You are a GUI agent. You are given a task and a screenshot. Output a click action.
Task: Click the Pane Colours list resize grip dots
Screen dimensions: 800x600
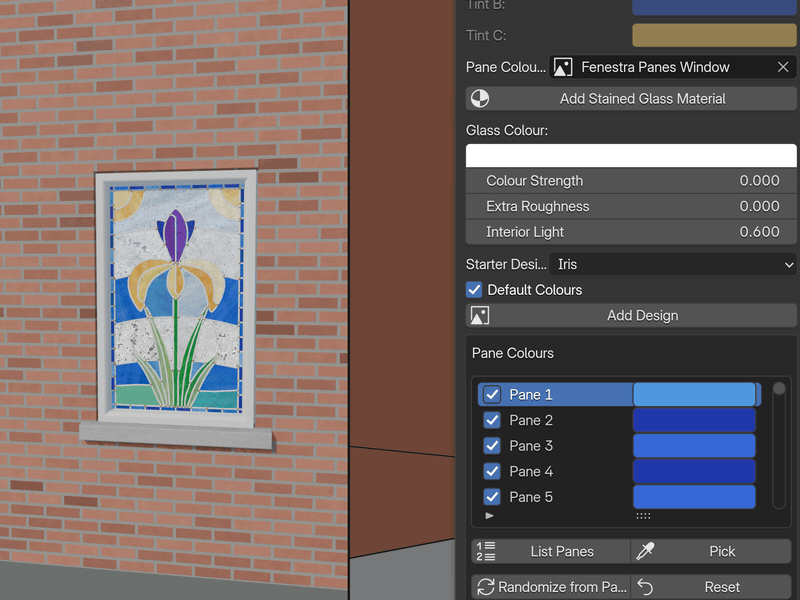(x=643, y=516)
